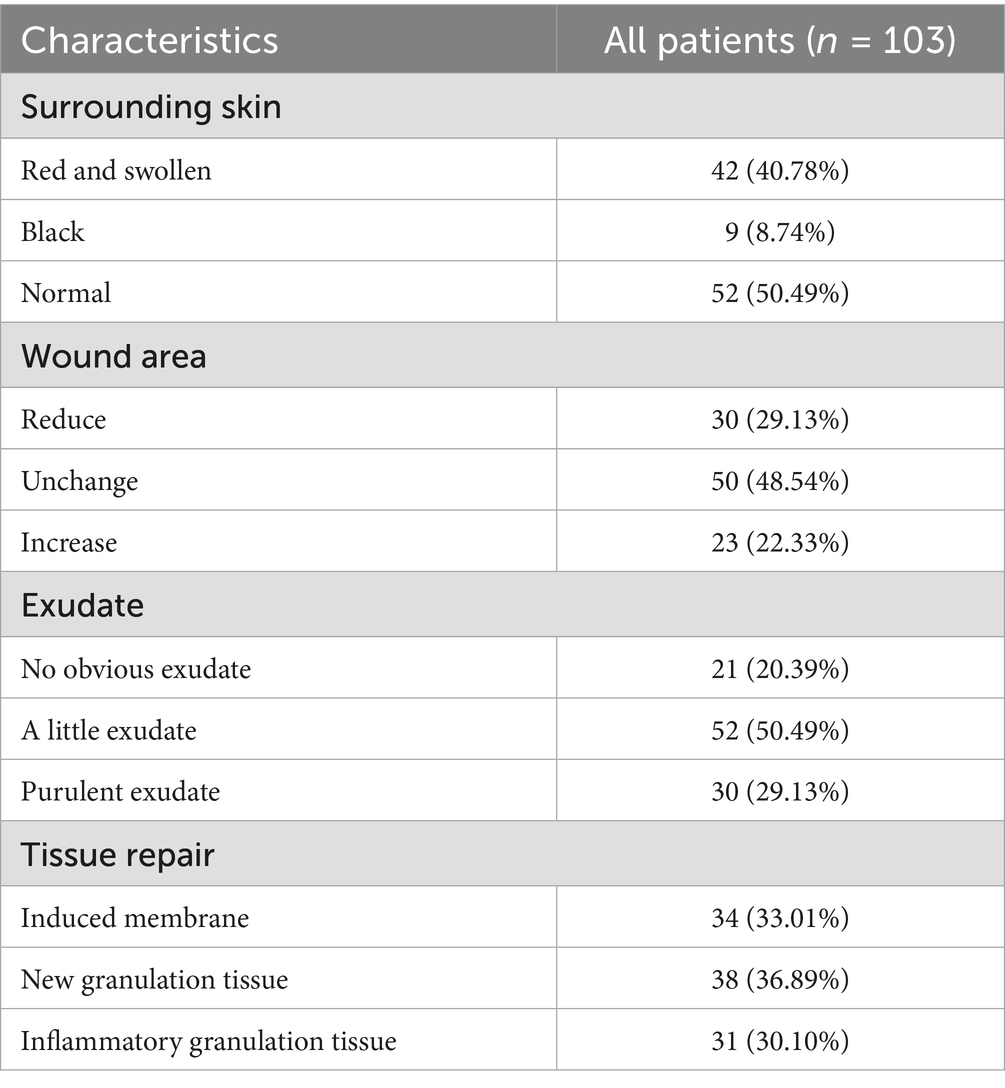Select the 23 (22.33%) value cell
The height and width of the screenshot is (1088, 1005).
(780, 543)
